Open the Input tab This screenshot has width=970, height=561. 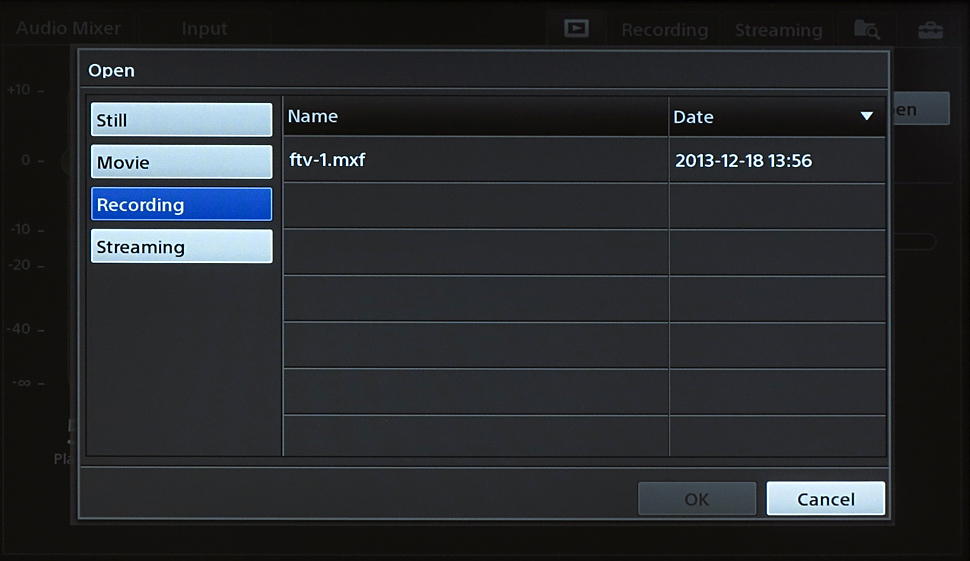click(204, 29)
